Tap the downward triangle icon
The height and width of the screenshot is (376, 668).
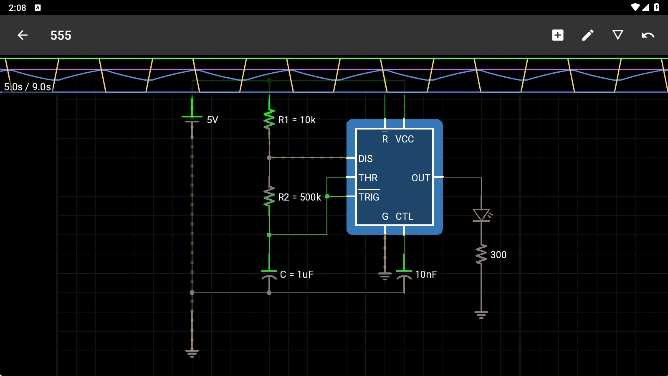[618, 35]
